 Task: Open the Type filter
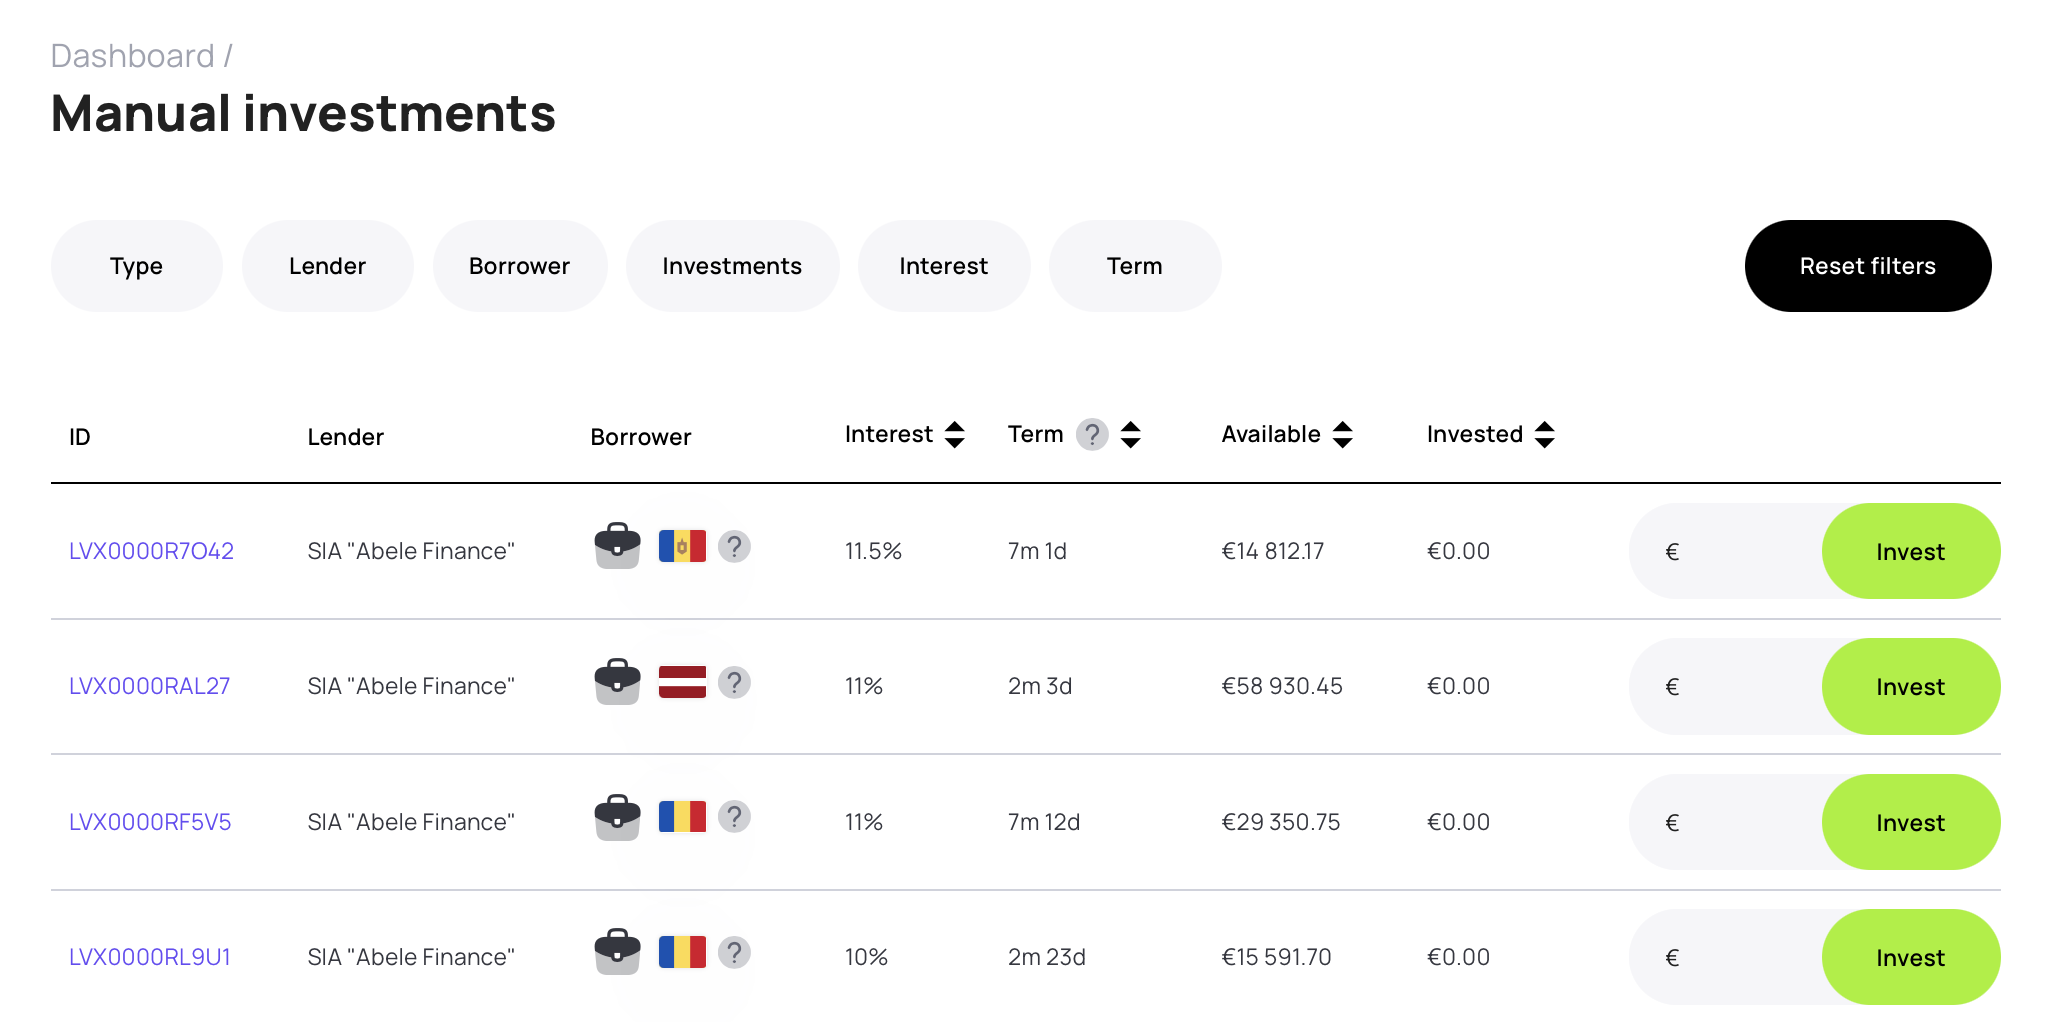tap(137, 266)
